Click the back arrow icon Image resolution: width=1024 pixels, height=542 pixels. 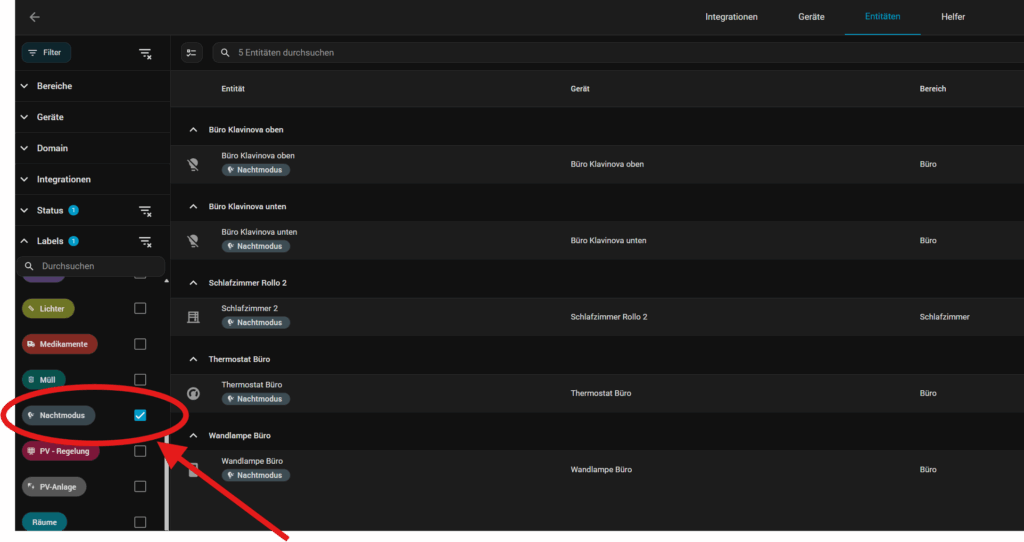point(35,17)
